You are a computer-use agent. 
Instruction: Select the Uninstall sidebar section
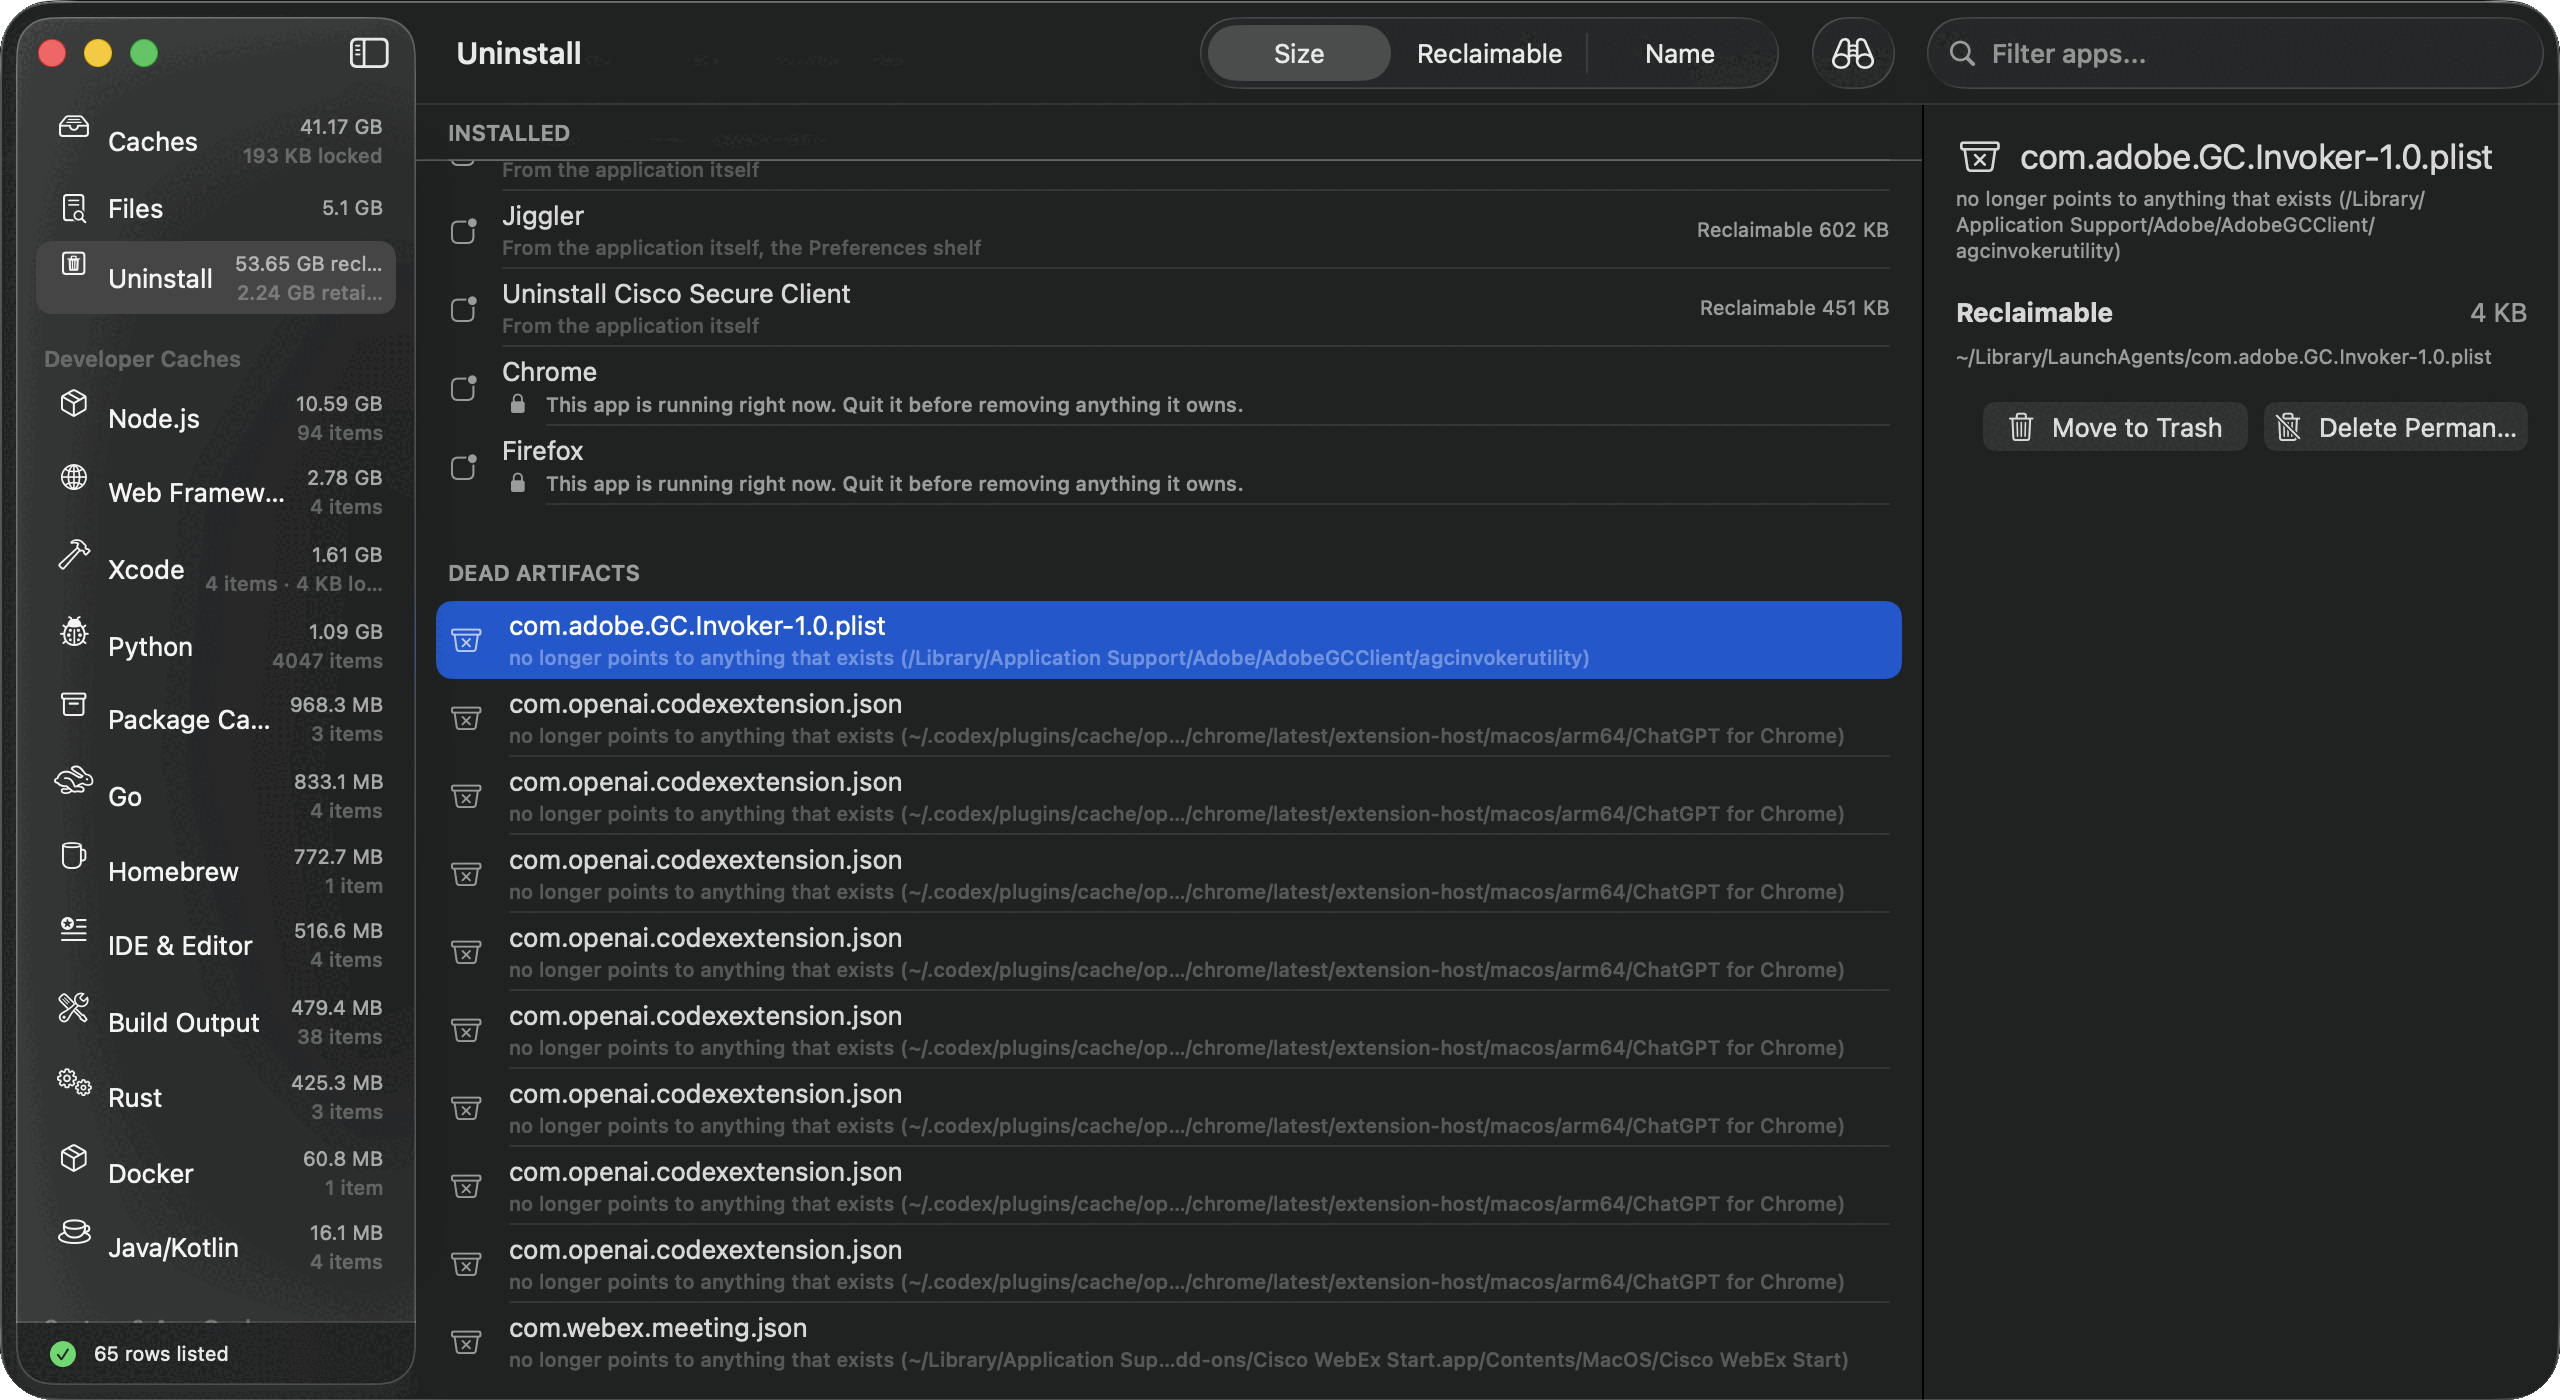pos(216,278)
